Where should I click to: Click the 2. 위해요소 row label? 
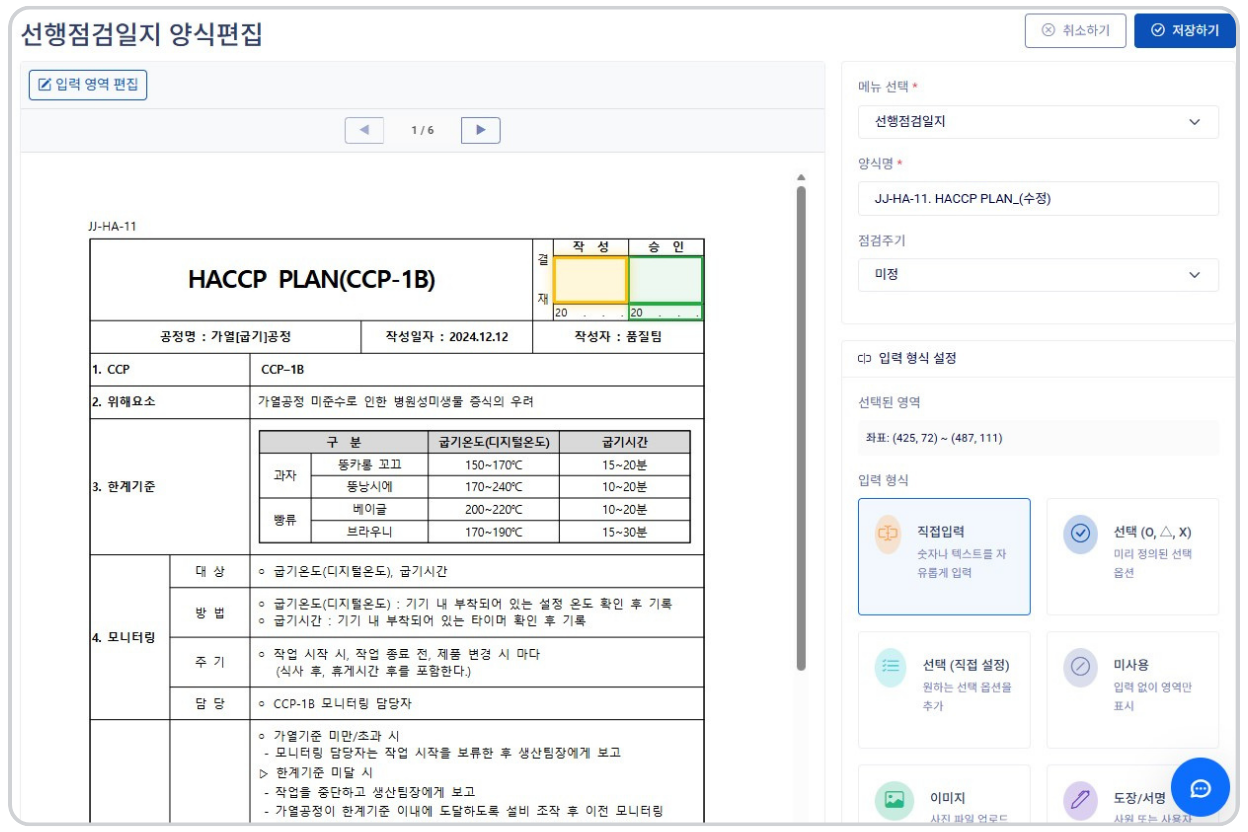tap(124, 402)
